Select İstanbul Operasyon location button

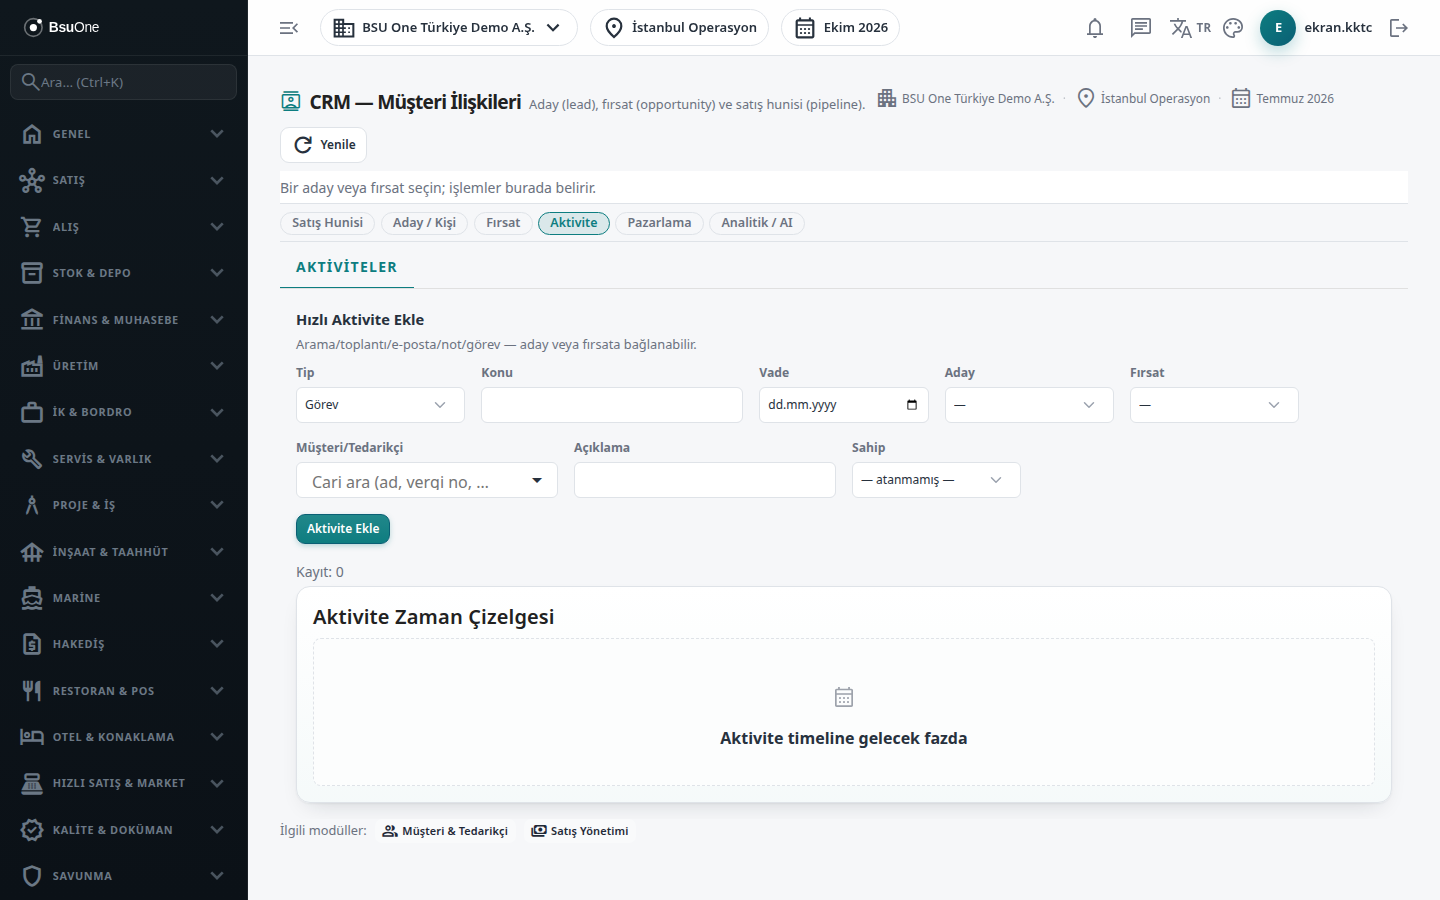click(x=680, y=28)
